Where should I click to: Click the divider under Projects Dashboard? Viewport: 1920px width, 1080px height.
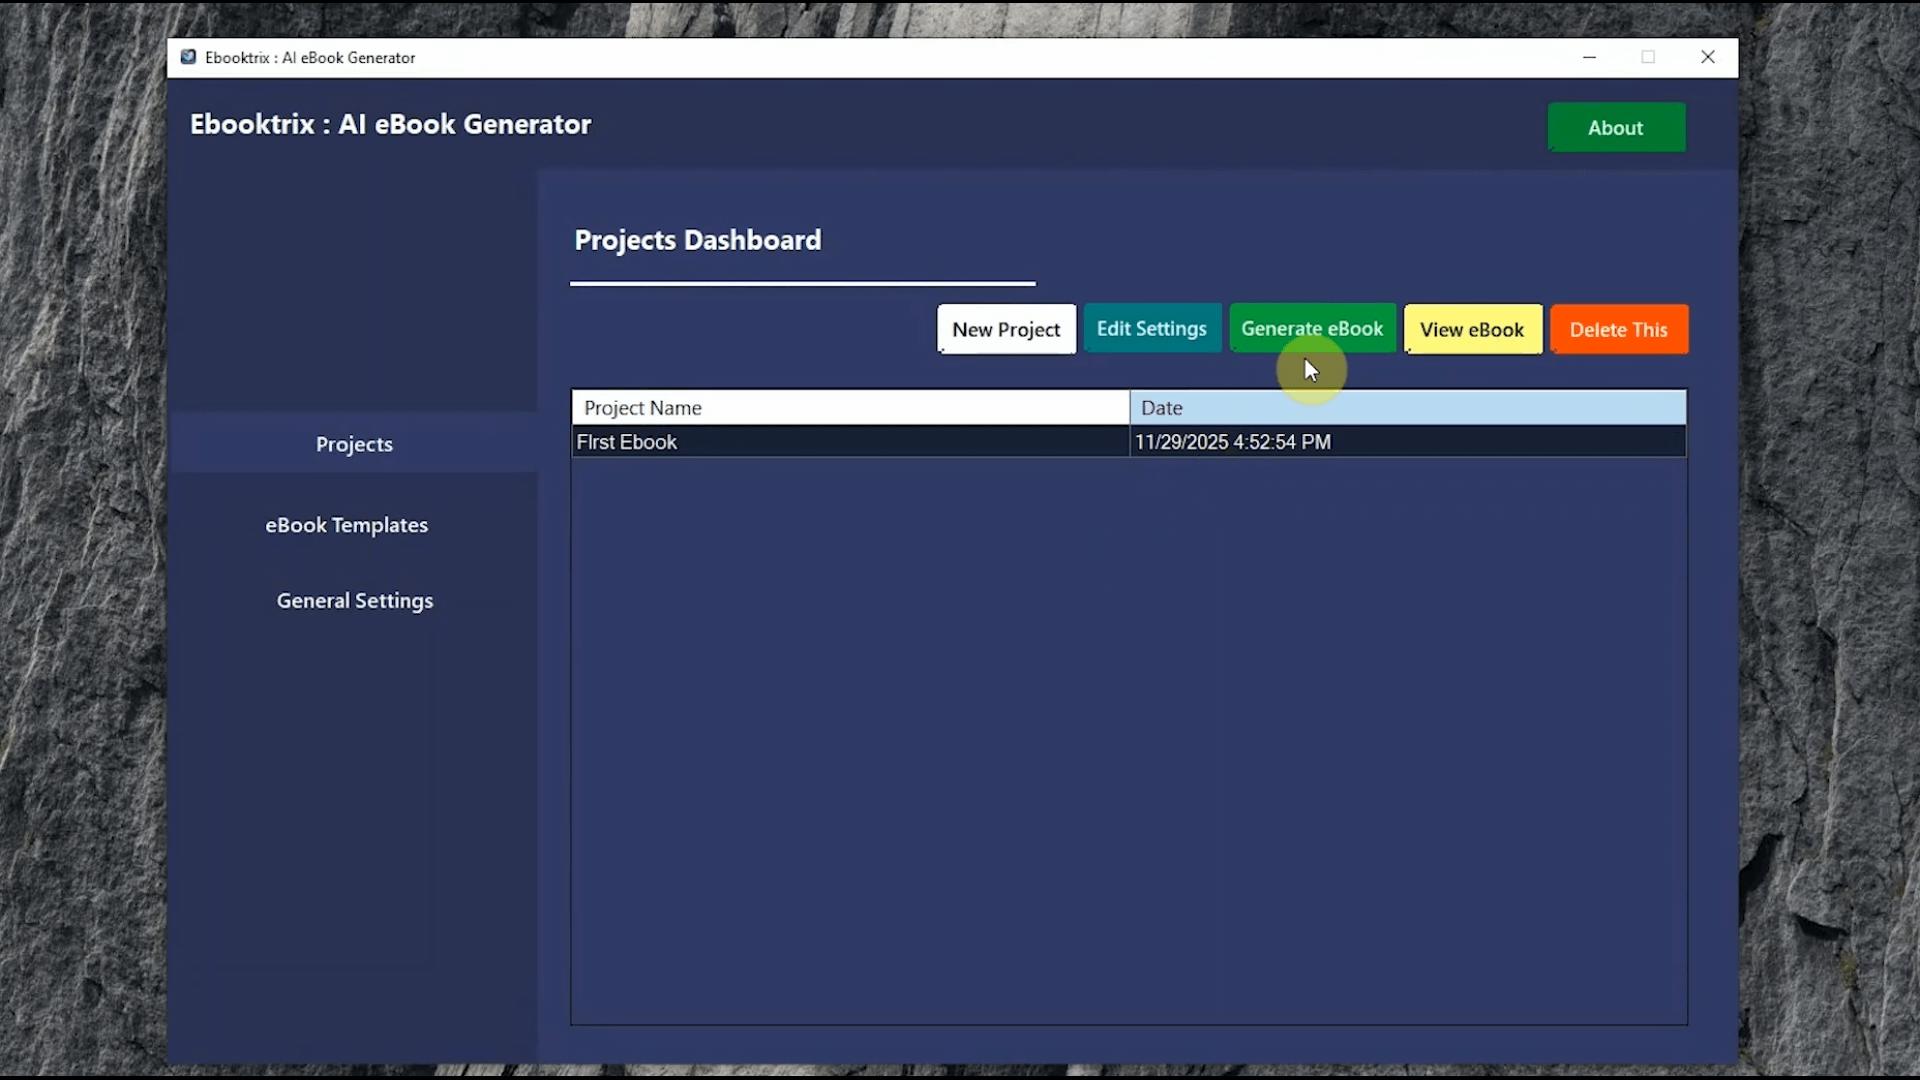pyautogui.click(x=802, y=284)
